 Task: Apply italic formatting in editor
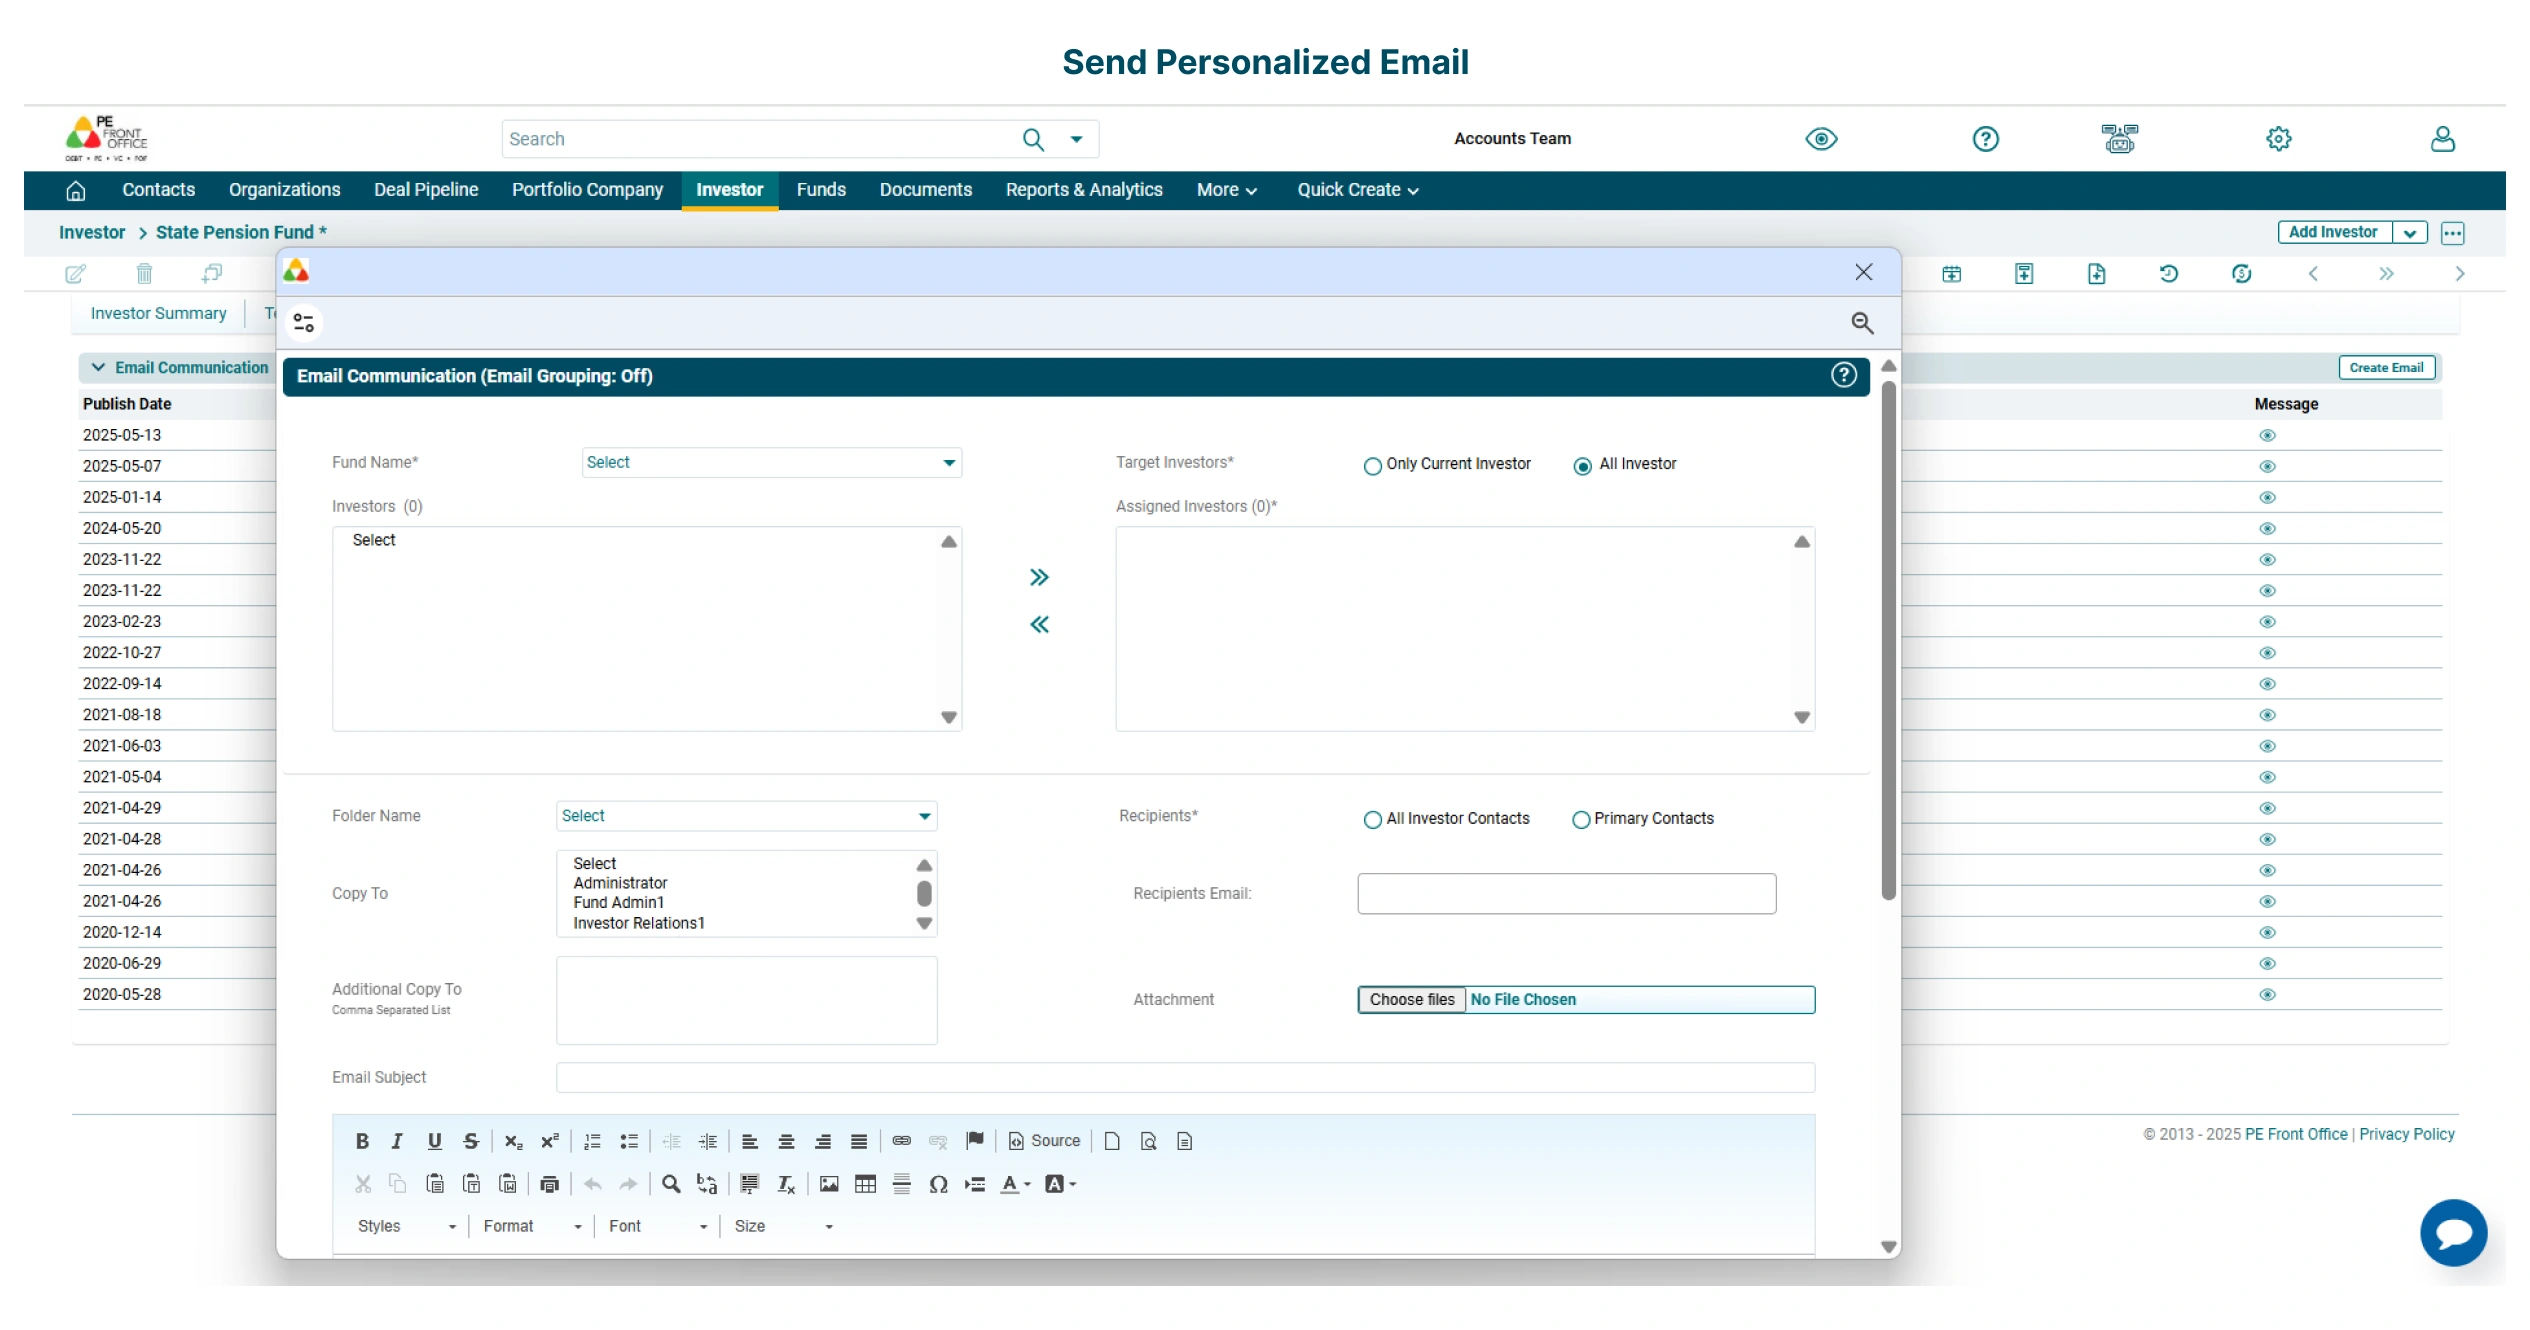click(x=397, y=1141)
